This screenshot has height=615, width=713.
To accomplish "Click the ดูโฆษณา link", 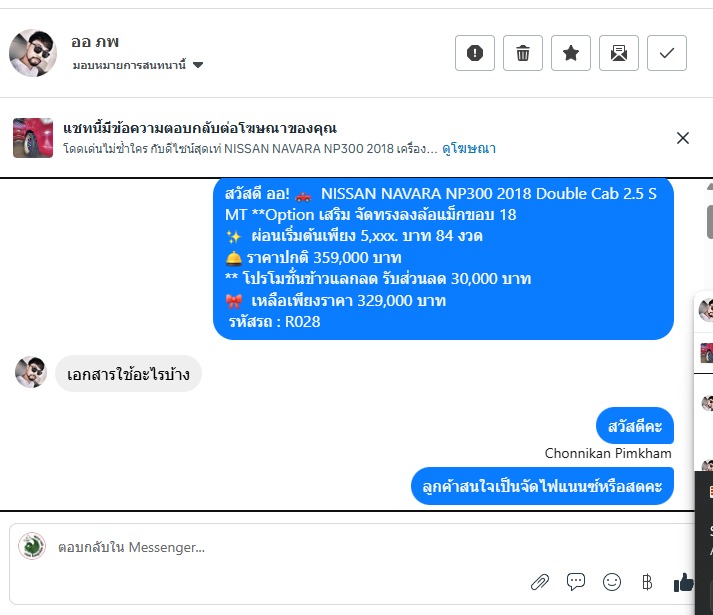I will pyautogui.click(x=469, y=149).
